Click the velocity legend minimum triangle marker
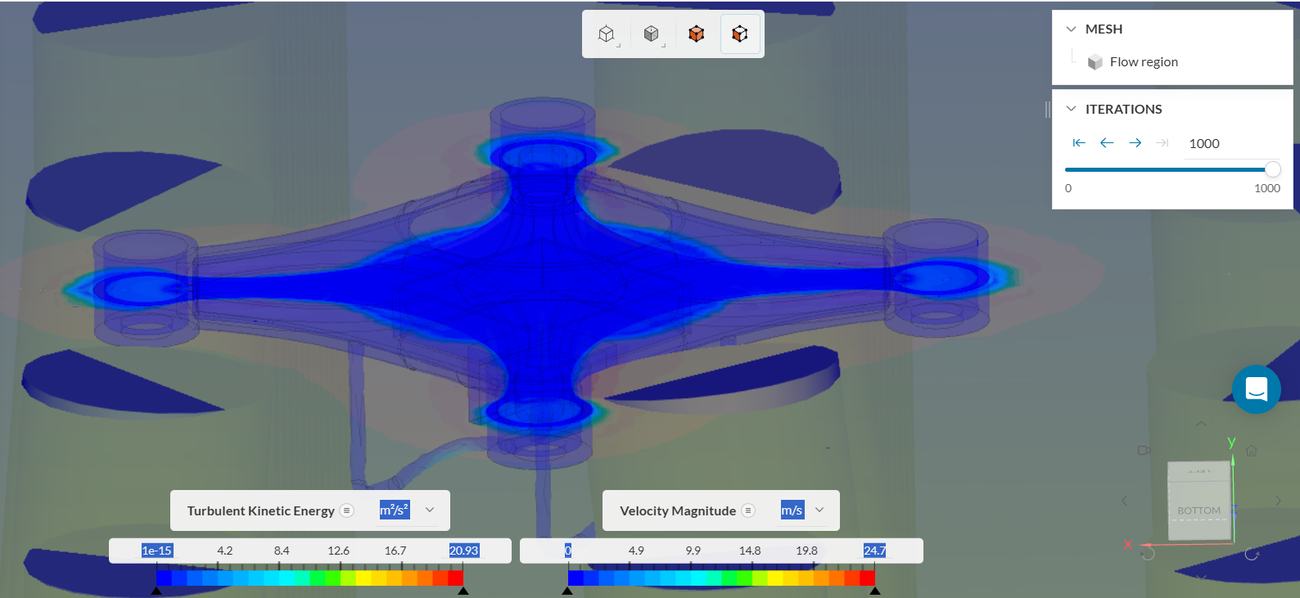 point(567,591)
